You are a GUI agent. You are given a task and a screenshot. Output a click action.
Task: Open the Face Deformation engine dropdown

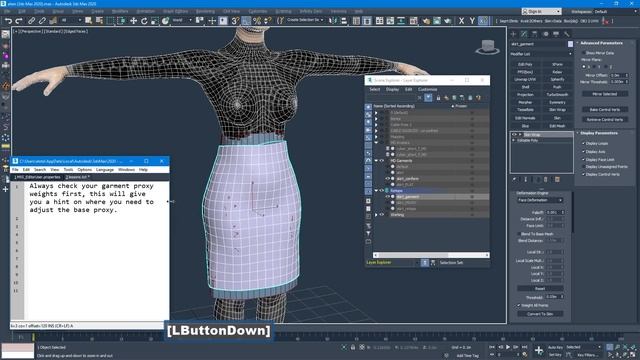pyautogui.click(x=540, y=200)
